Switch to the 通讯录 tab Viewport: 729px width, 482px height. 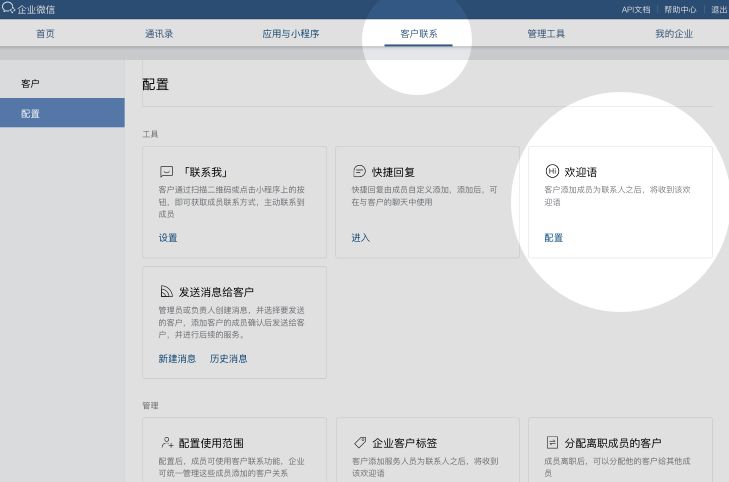(159, 34)
